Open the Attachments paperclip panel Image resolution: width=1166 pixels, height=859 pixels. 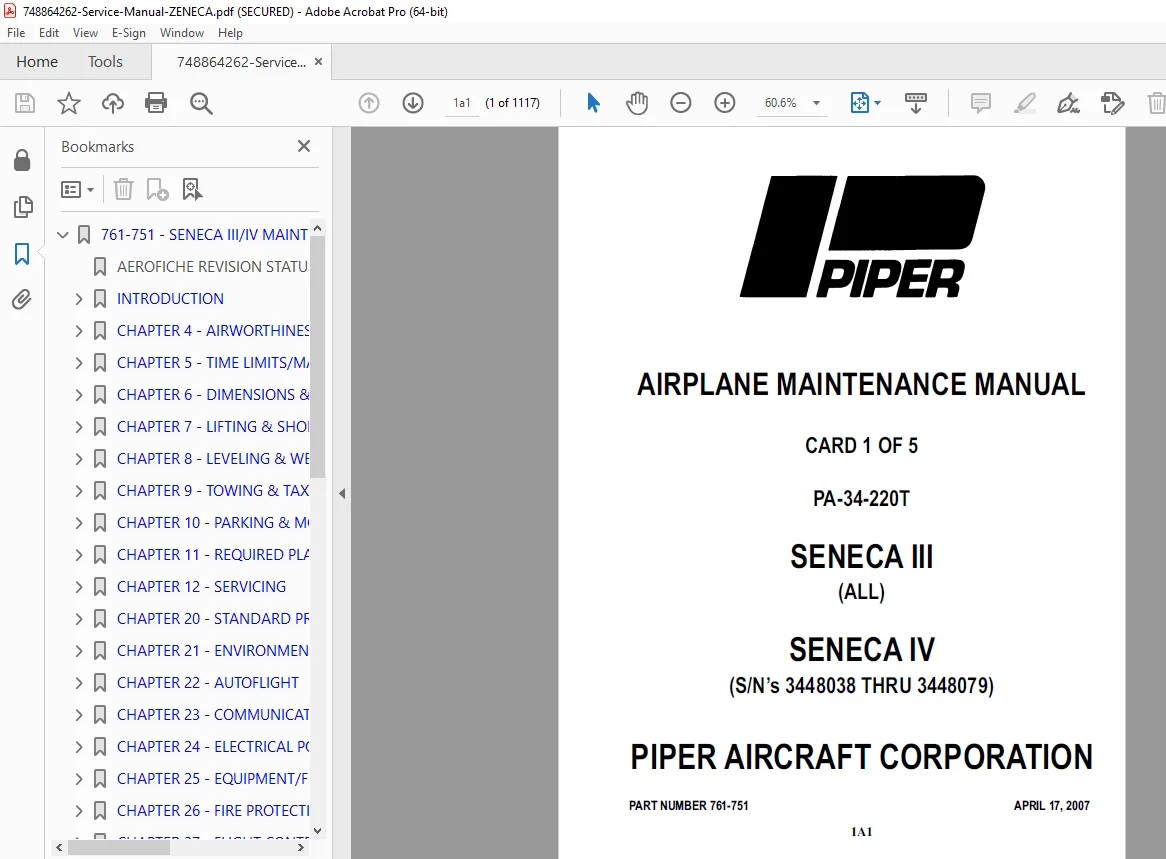pyautogui.click(x=22, y=300)
